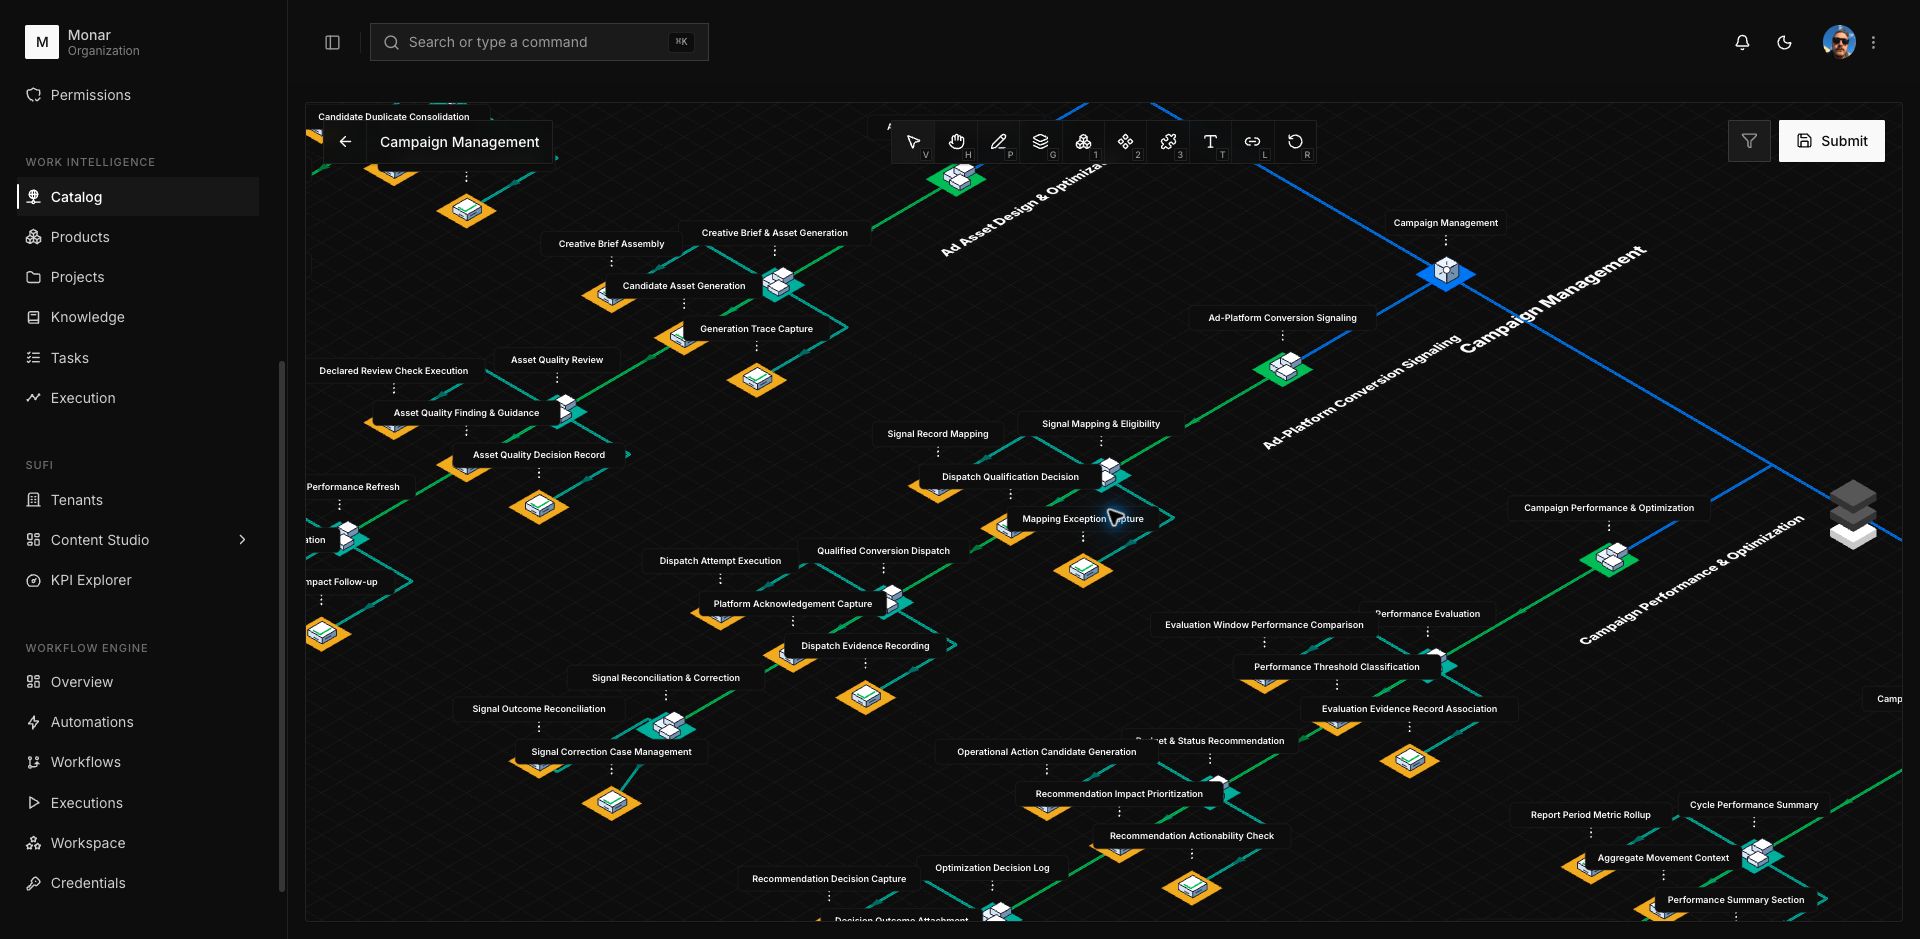This screenshot has height=939, width=1920.
Task: Select the Report Period Metric Rollup label
Action: (1590, 815)
